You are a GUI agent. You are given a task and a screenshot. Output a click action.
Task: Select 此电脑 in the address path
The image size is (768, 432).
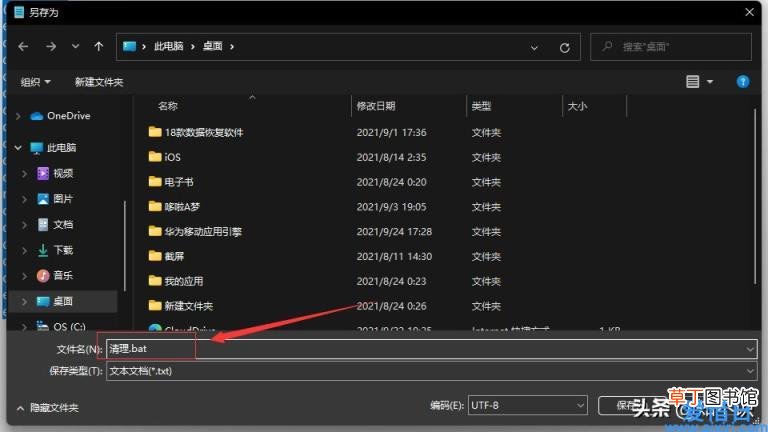coord(168,47)
